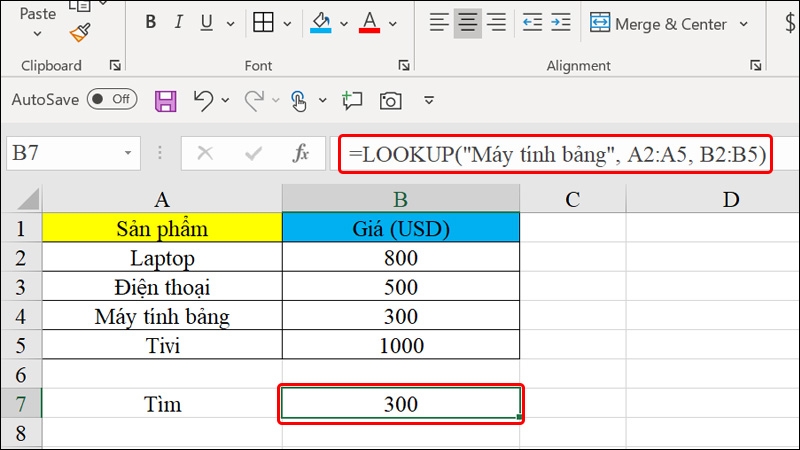Insert a new comment icon

coord(352,101)
